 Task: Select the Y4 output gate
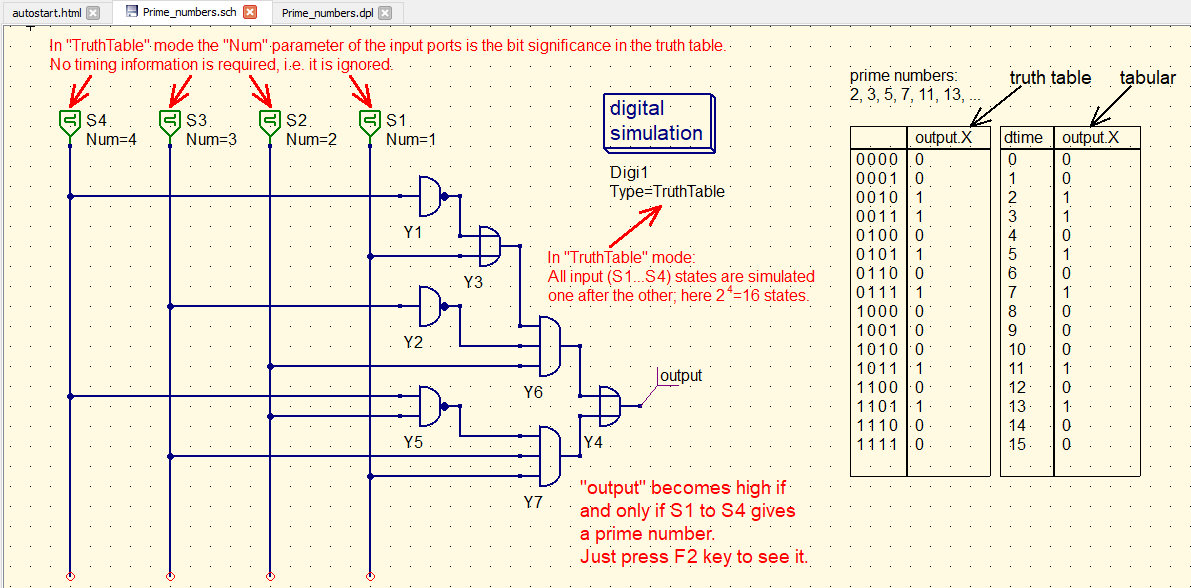(x=608, y=405)
